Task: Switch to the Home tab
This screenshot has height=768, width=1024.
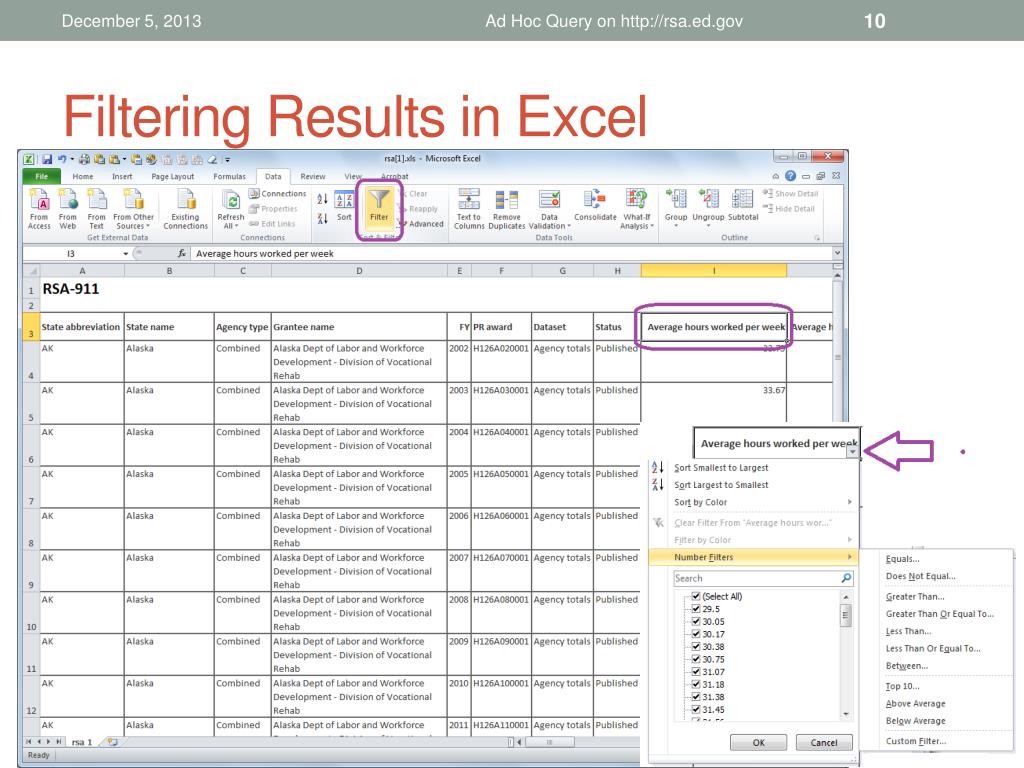Action: click(x=83, y=176)
